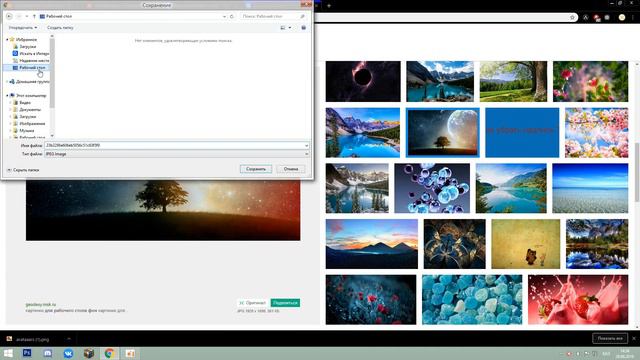
Task: Go up one folder level in save dialog
Action: point(34,16)
